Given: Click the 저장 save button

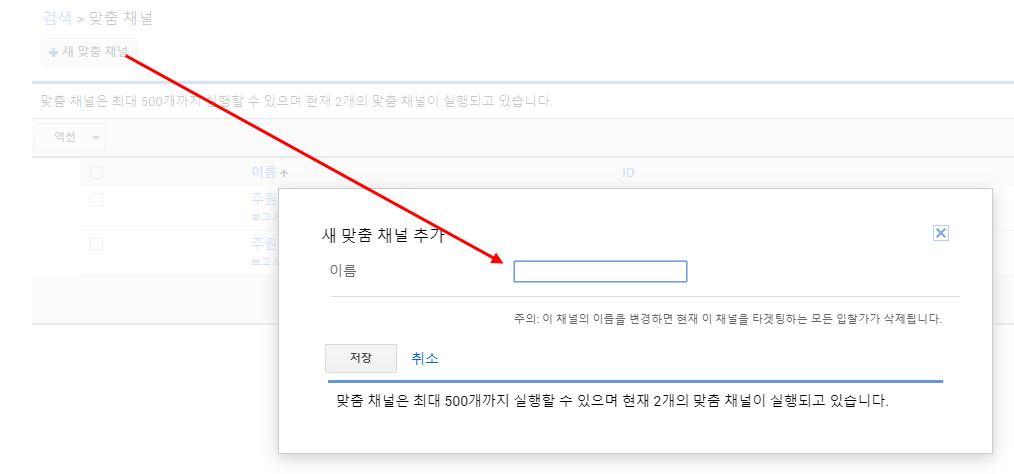Looking at the screenshot, I should [361, 358].
